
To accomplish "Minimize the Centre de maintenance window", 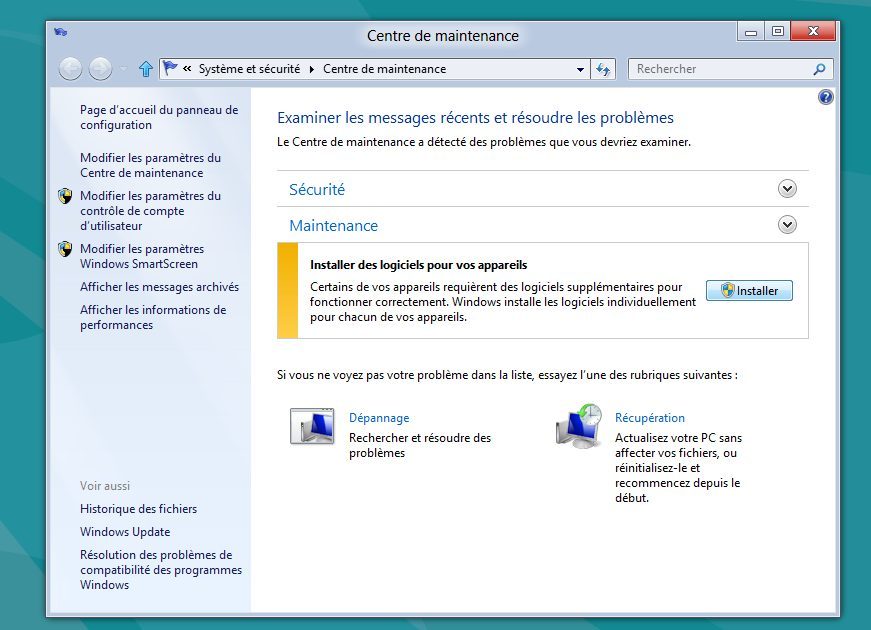I will (x=750, y=32).
